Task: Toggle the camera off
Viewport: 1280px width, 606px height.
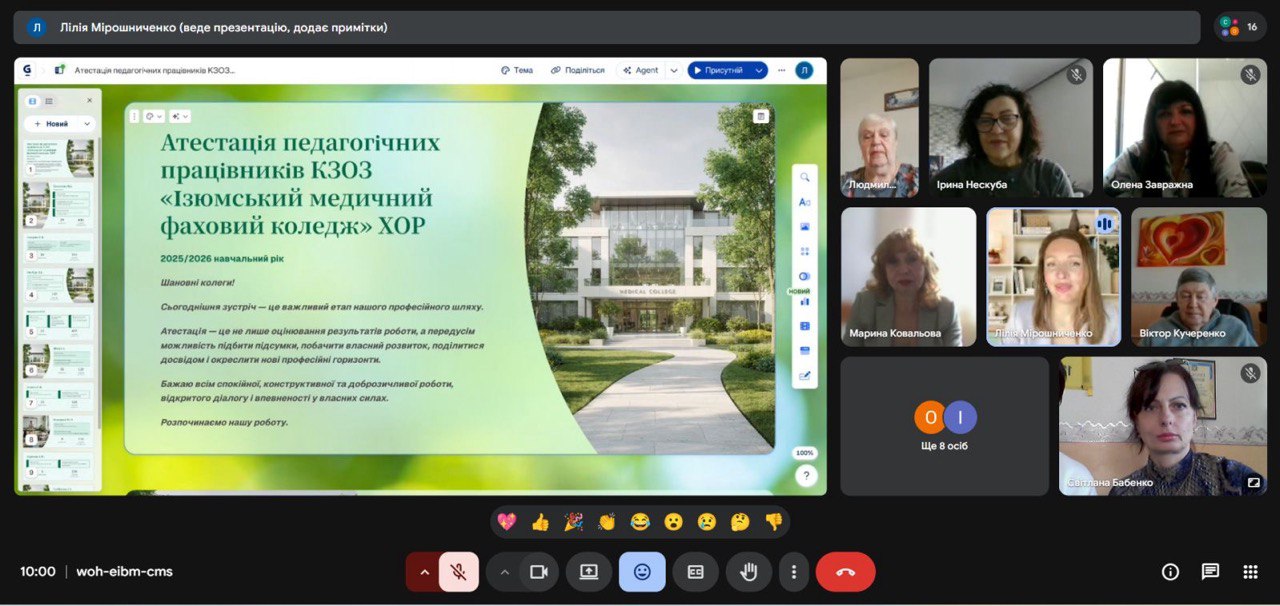Action: [539, 572]
